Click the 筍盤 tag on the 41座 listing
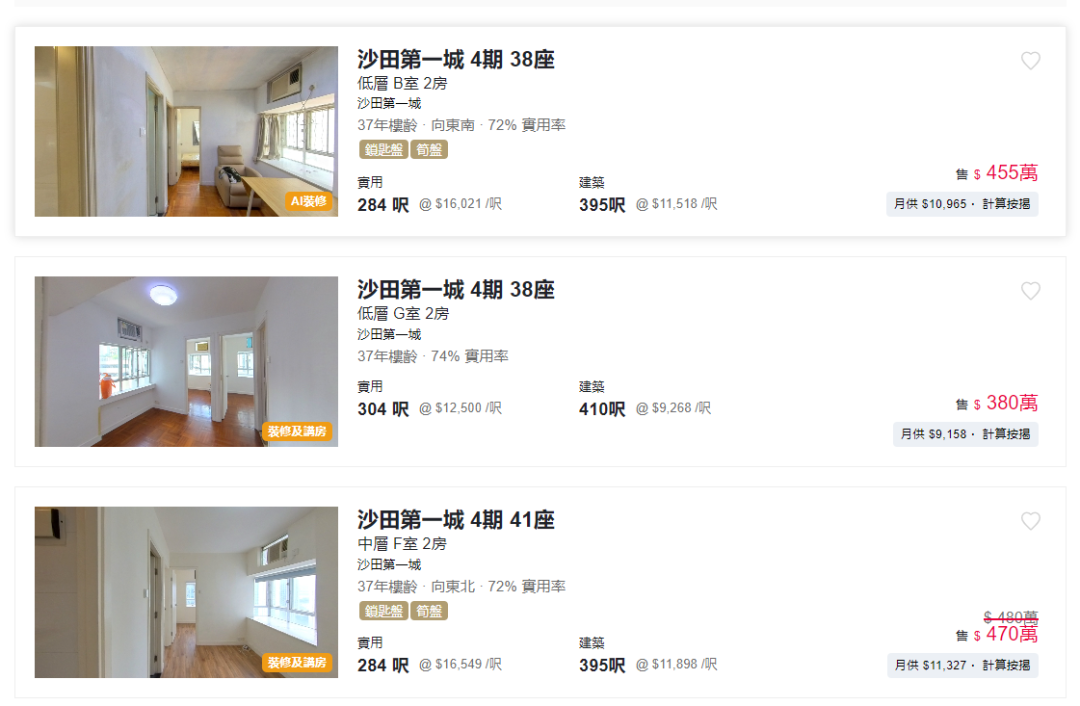Screen dimensions: 1080x706 [x=429, y=611]
